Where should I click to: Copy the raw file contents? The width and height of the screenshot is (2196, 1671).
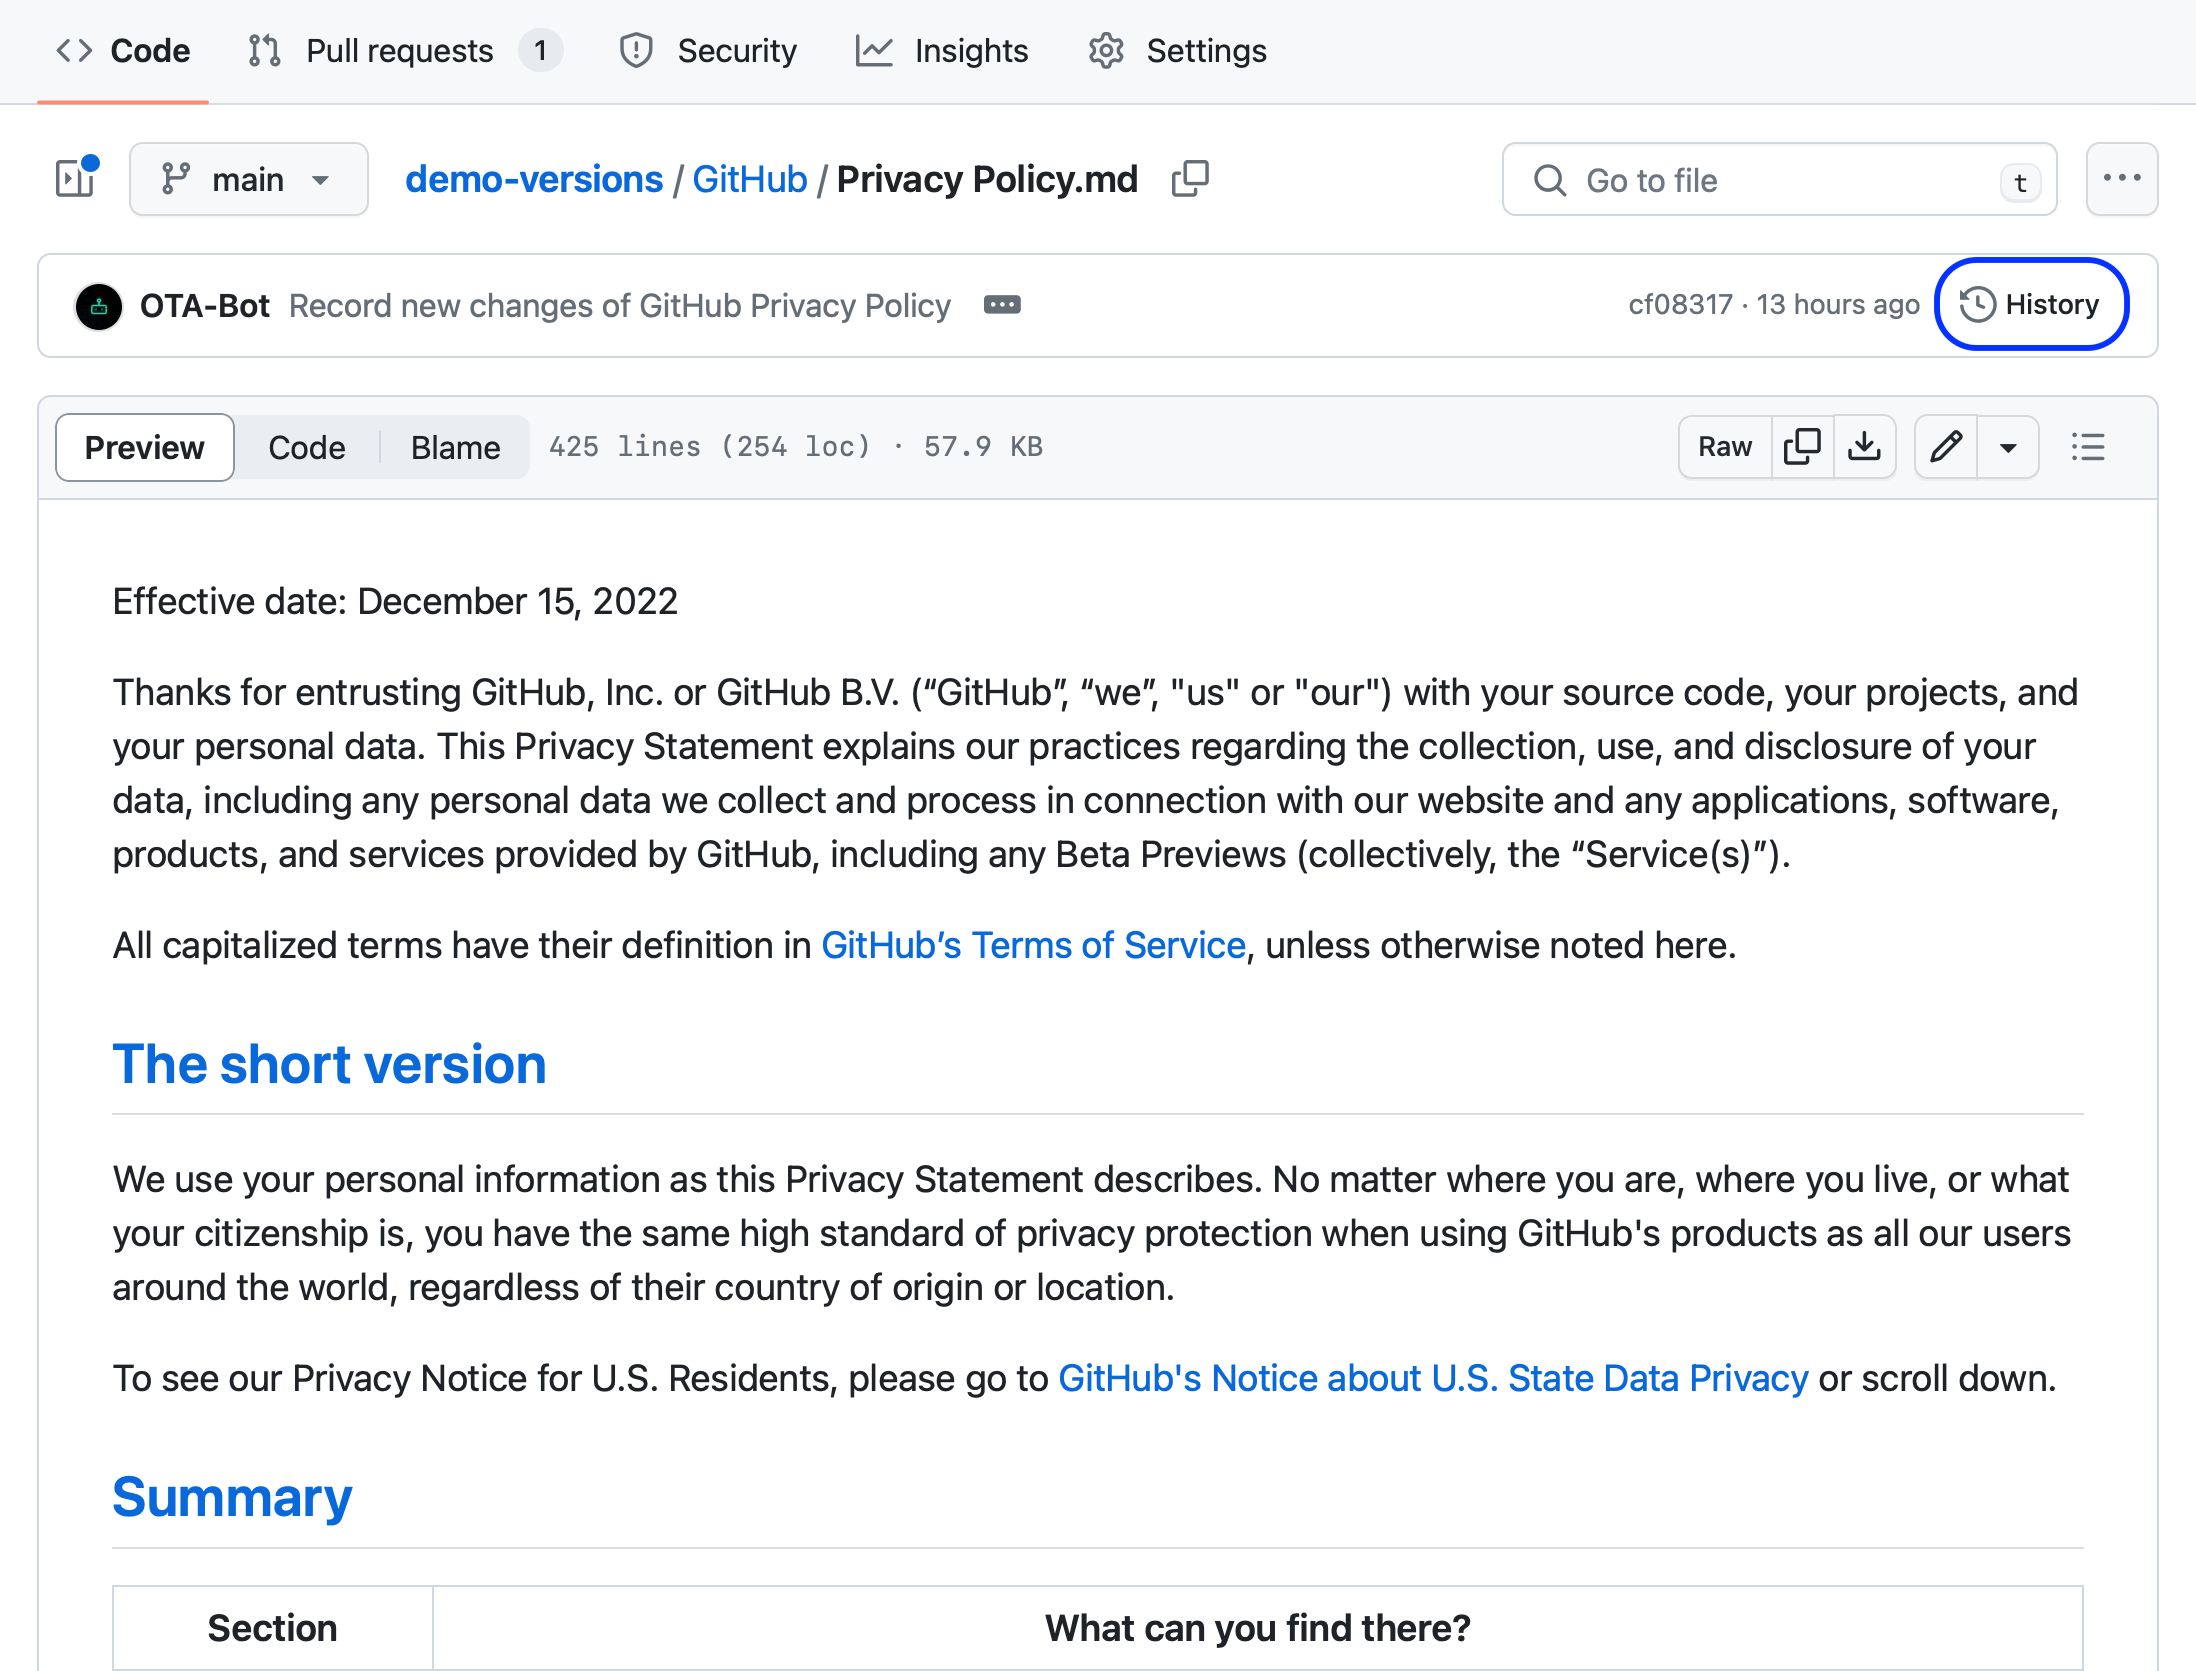tap(1803, 447)
